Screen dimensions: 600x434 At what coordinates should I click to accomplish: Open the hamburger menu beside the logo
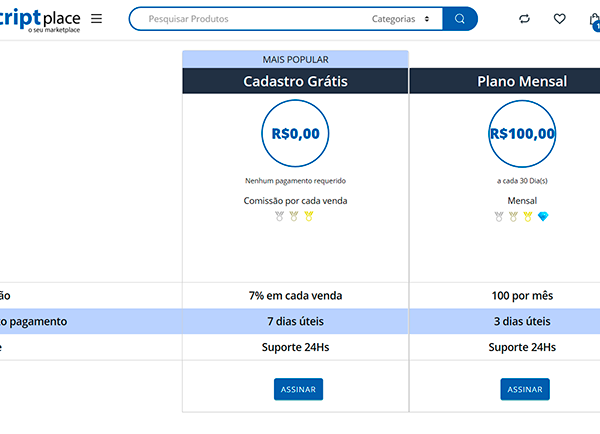click(96, 19)
